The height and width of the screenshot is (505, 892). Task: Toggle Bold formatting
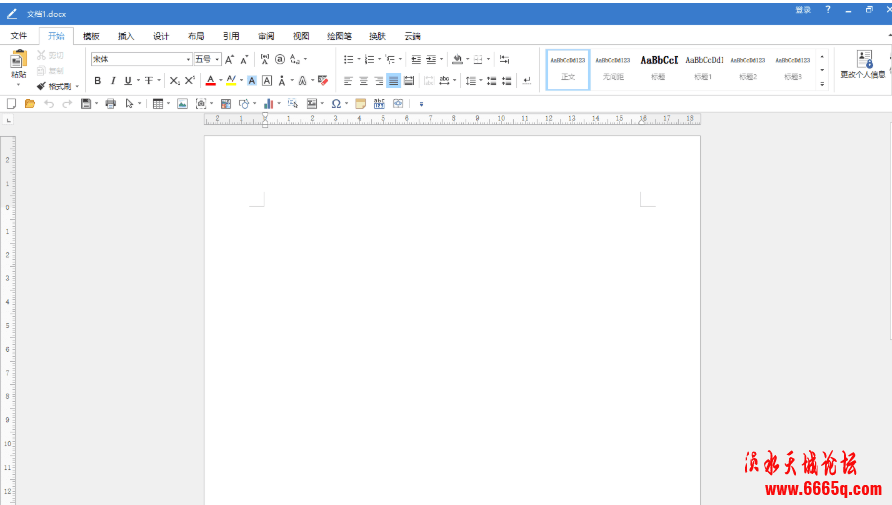pyautogui.click(x=97, y=81)
